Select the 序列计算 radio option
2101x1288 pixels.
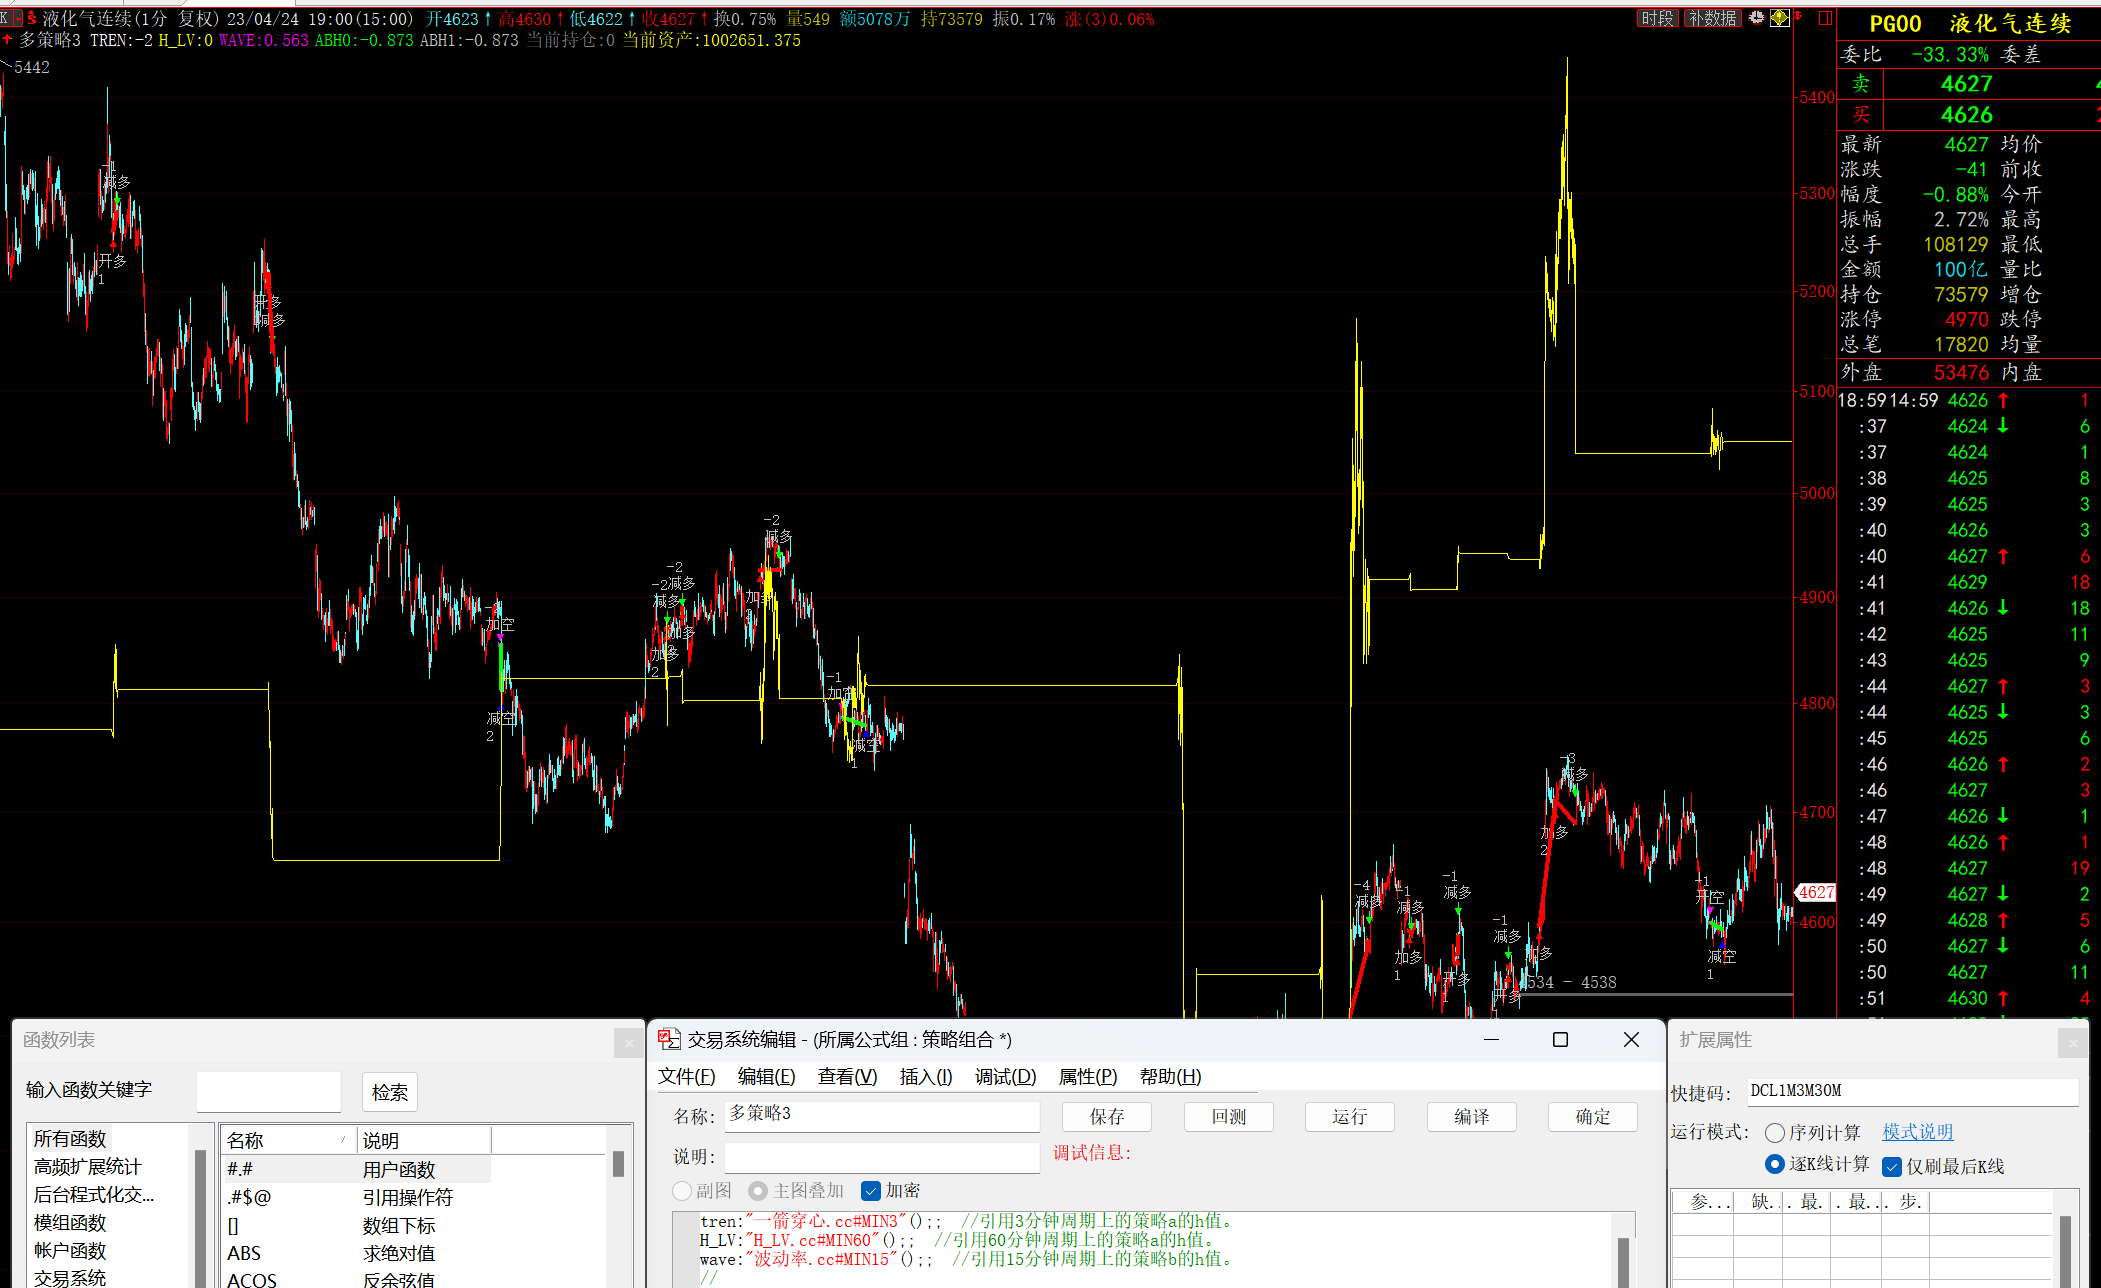tap(1775, 1133)
